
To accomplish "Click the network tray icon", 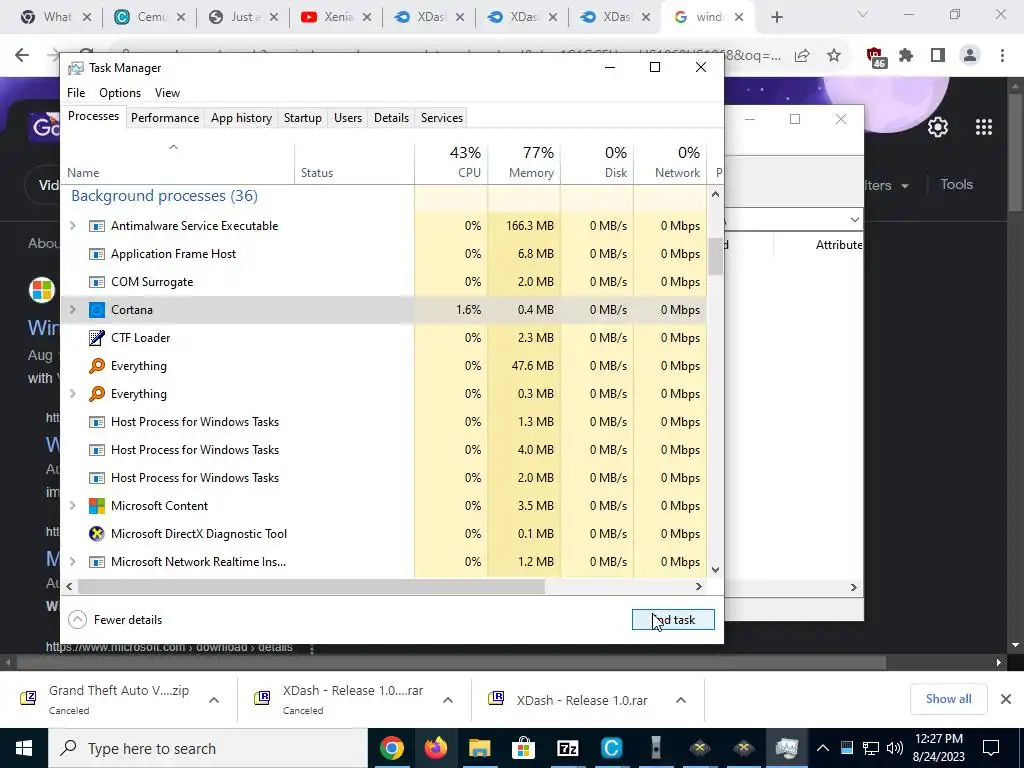I will tap(871, 748).
